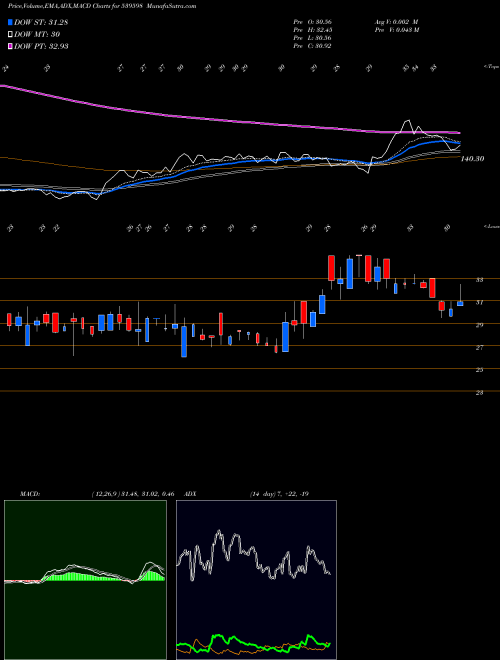Click the 'Pre H: 32.45' high value
The height and width of the screenshot is (660, 500).
[312, 30]
